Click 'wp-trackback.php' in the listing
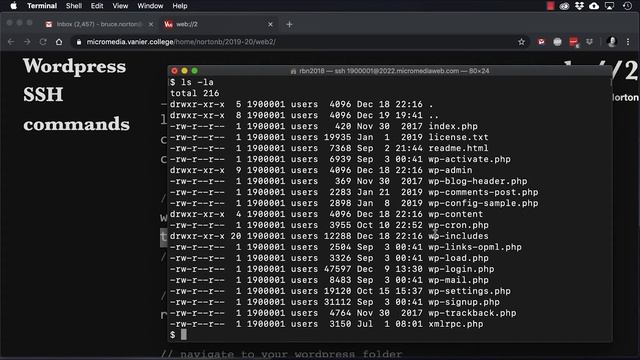640x360 pixels. [472, 313]
